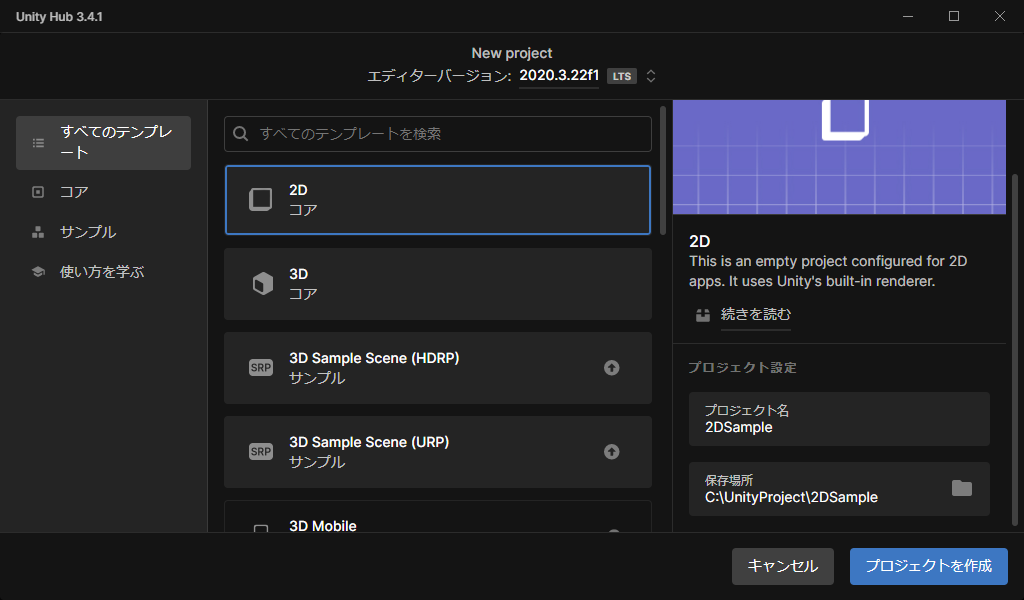
Task: Click the 2D template preview image
Action: pyautogui.click(x=839, y=157)
